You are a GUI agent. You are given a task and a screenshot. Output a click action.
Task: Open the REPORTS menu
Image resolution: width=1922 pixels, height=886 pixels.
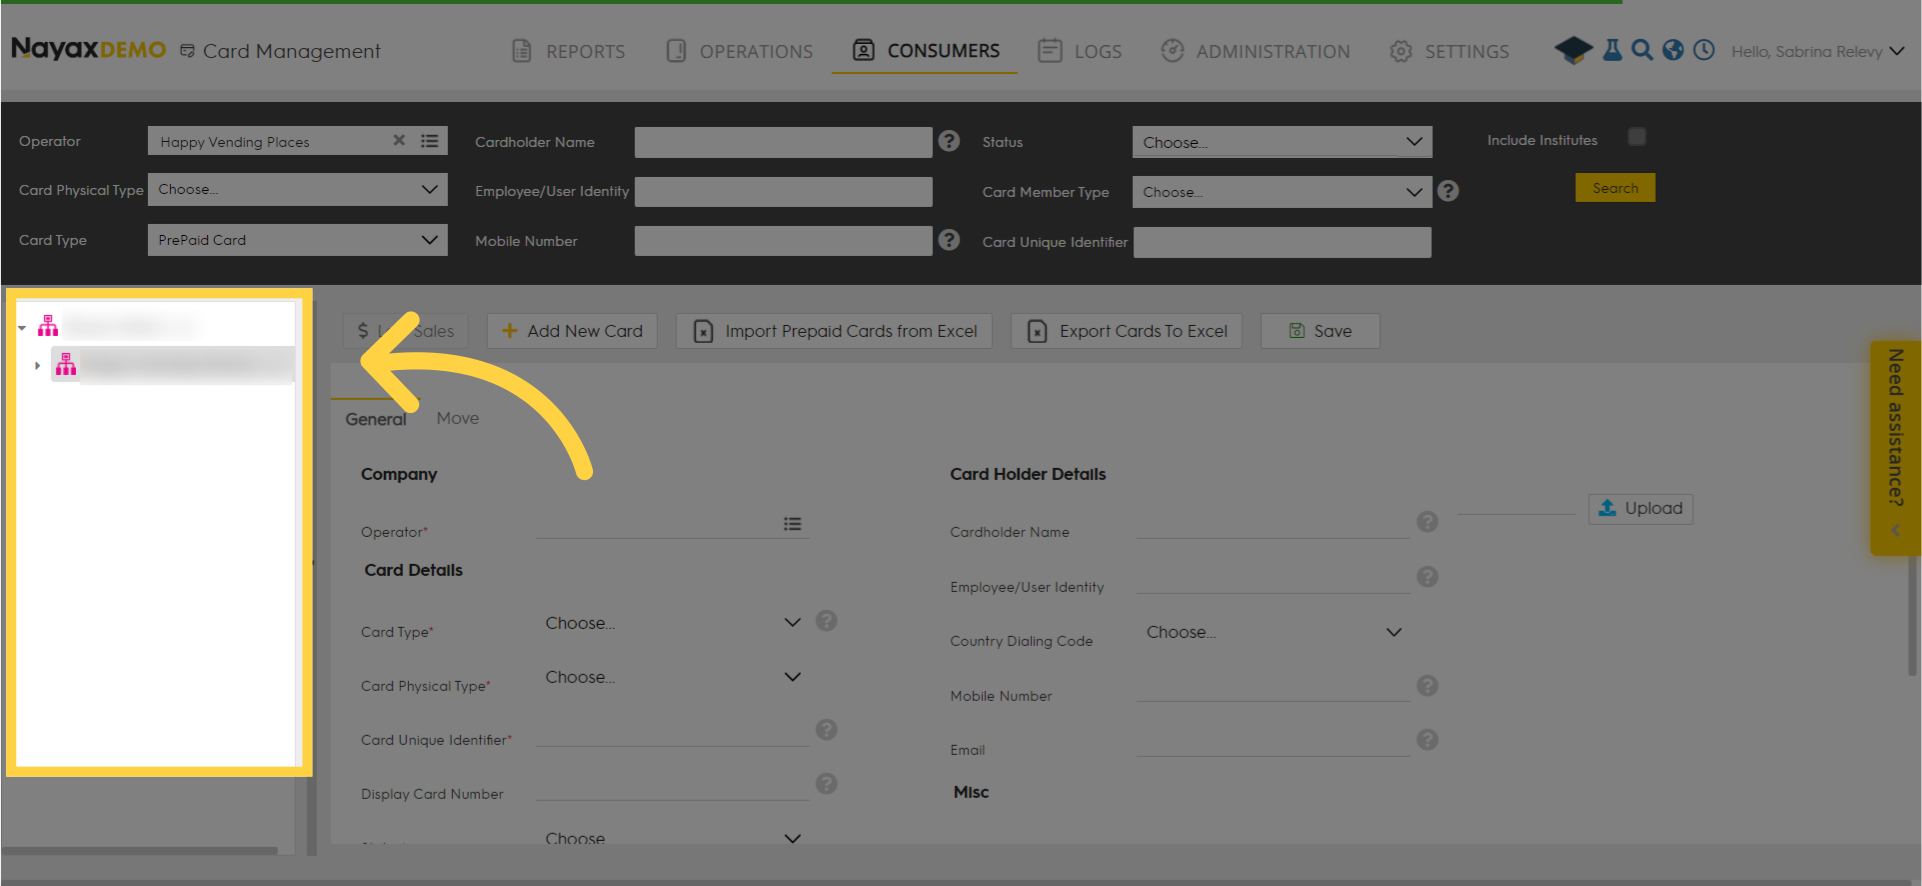point(568,51)
